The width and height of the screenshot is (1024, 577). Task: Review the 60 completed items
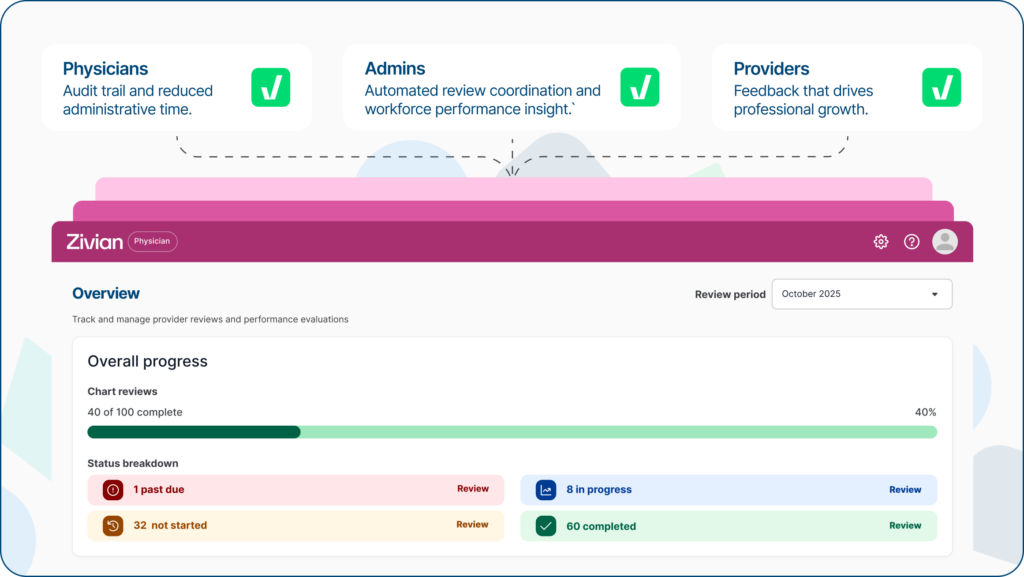905,525
